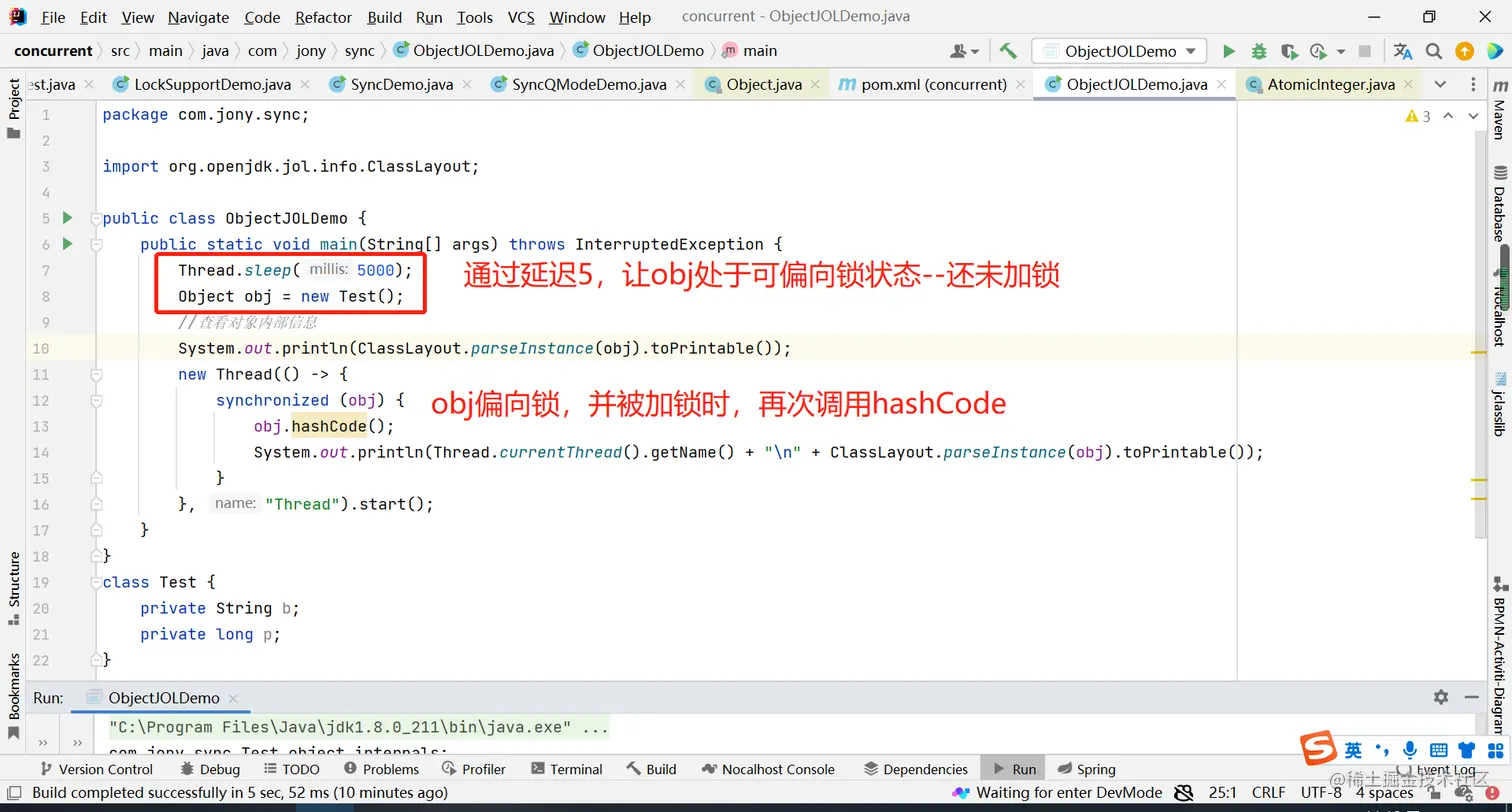Click the 25:1 caret position indicator
Viewport: 1512px width, 812px height.
point(1222,793)
